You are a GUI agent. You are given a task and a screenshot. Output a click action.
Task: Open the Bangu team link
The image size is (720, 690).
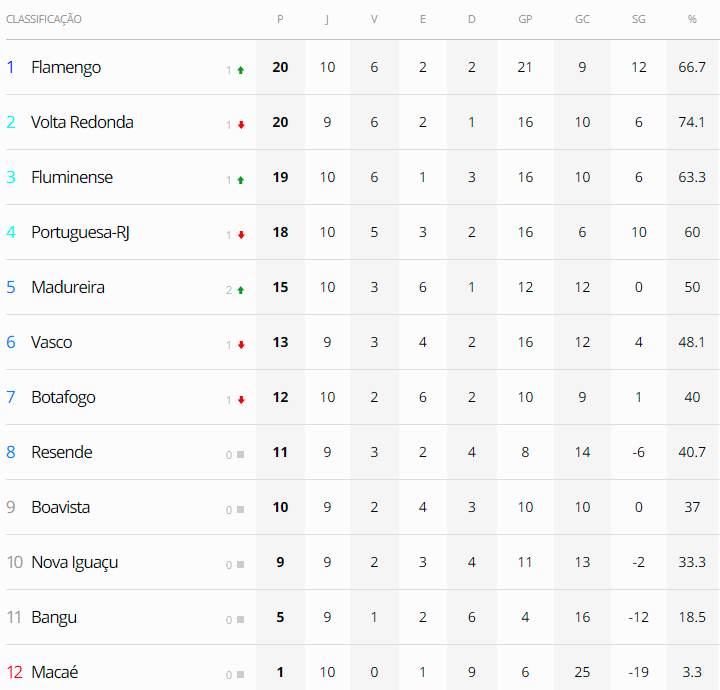pyautogui.click(x=54, y=617)
